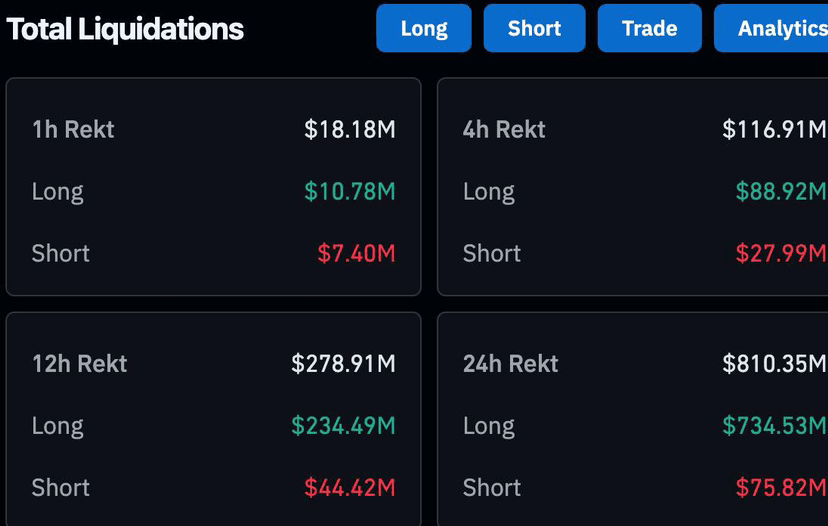Click the 12h Short value $44.42M
The width and height of the screenshot is (828, 526).
tap(350, 487)
